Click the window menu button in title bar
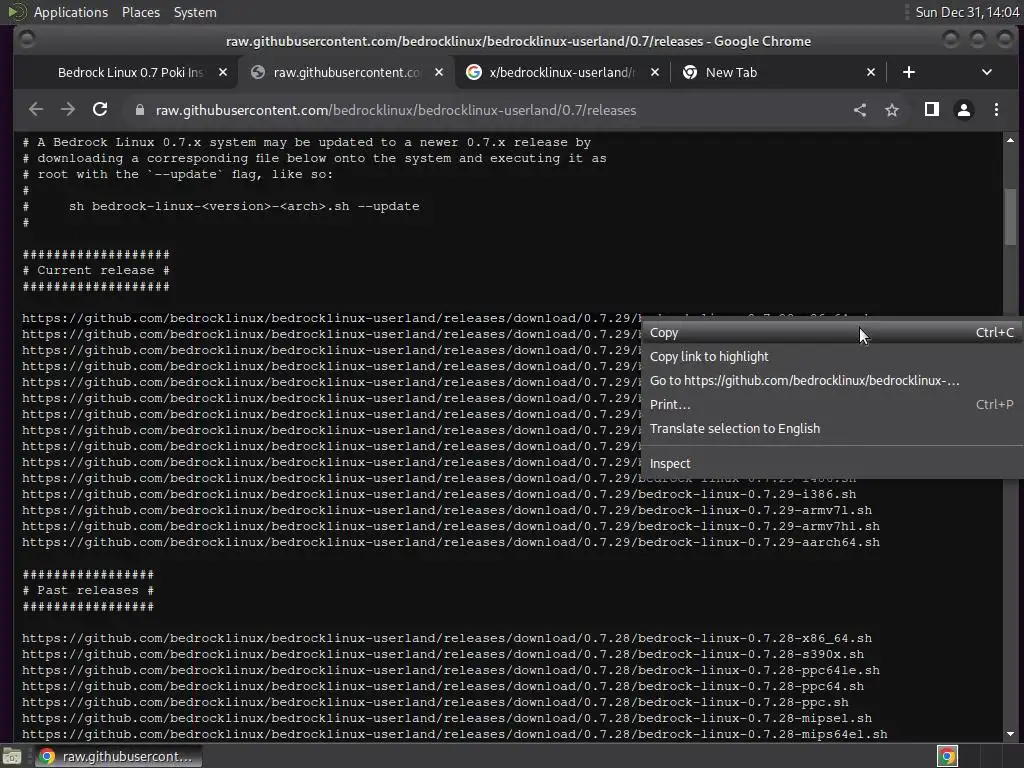Image resolution: width=1024 pixels, height=768 pixels. [x=26, y=40]
